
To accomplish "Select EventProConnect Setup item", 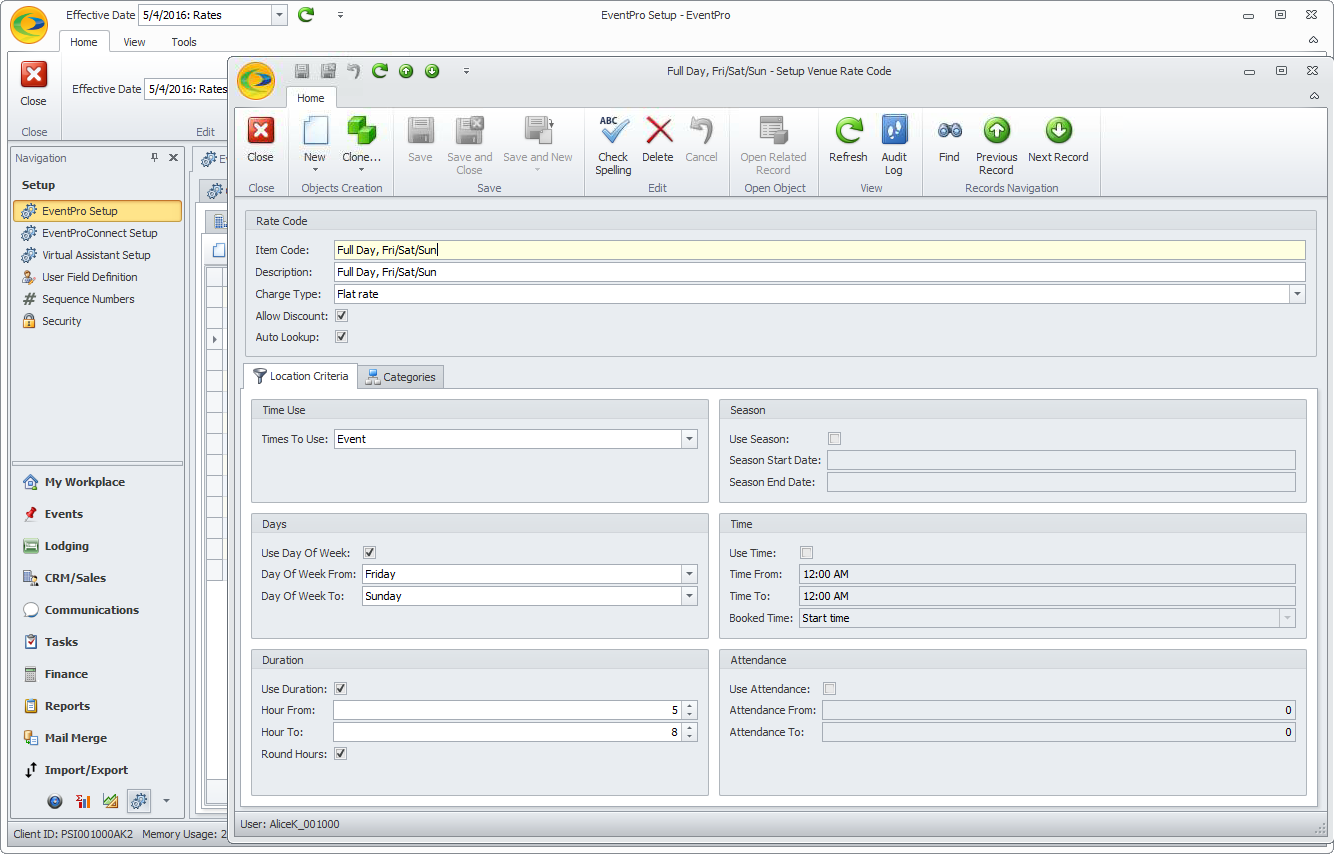I will (x=97, y=233).
